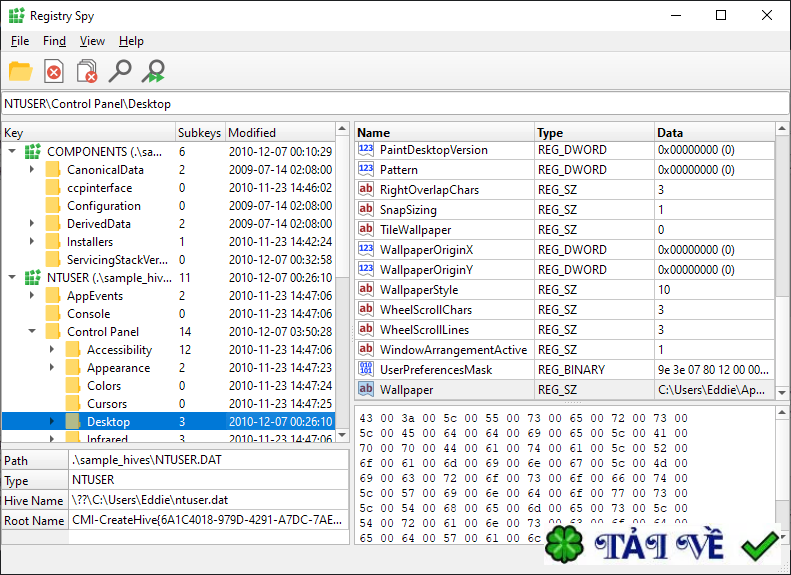Expand the Accessibility key

[x=52, y=350]
